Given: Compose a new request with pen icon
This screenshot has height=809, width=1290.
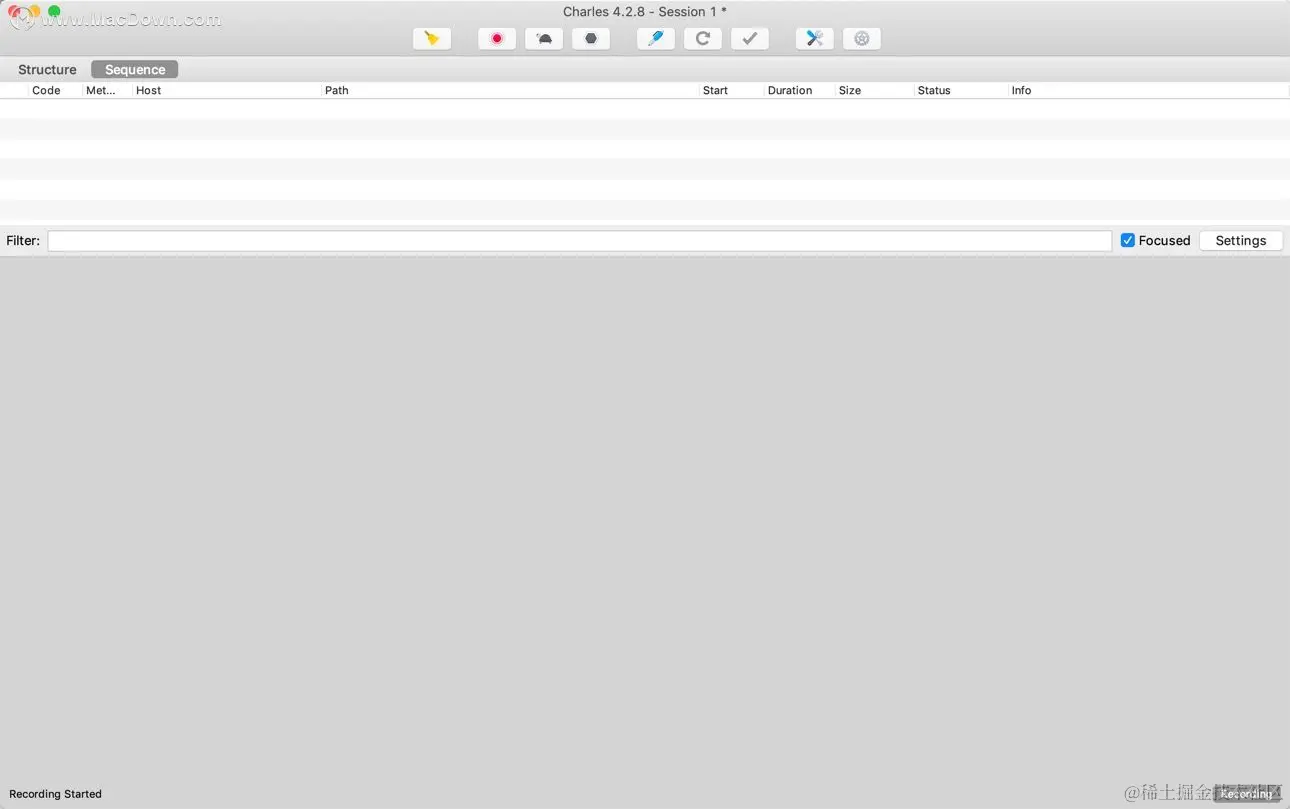Looking at the screenshot, I should point(656,38).
